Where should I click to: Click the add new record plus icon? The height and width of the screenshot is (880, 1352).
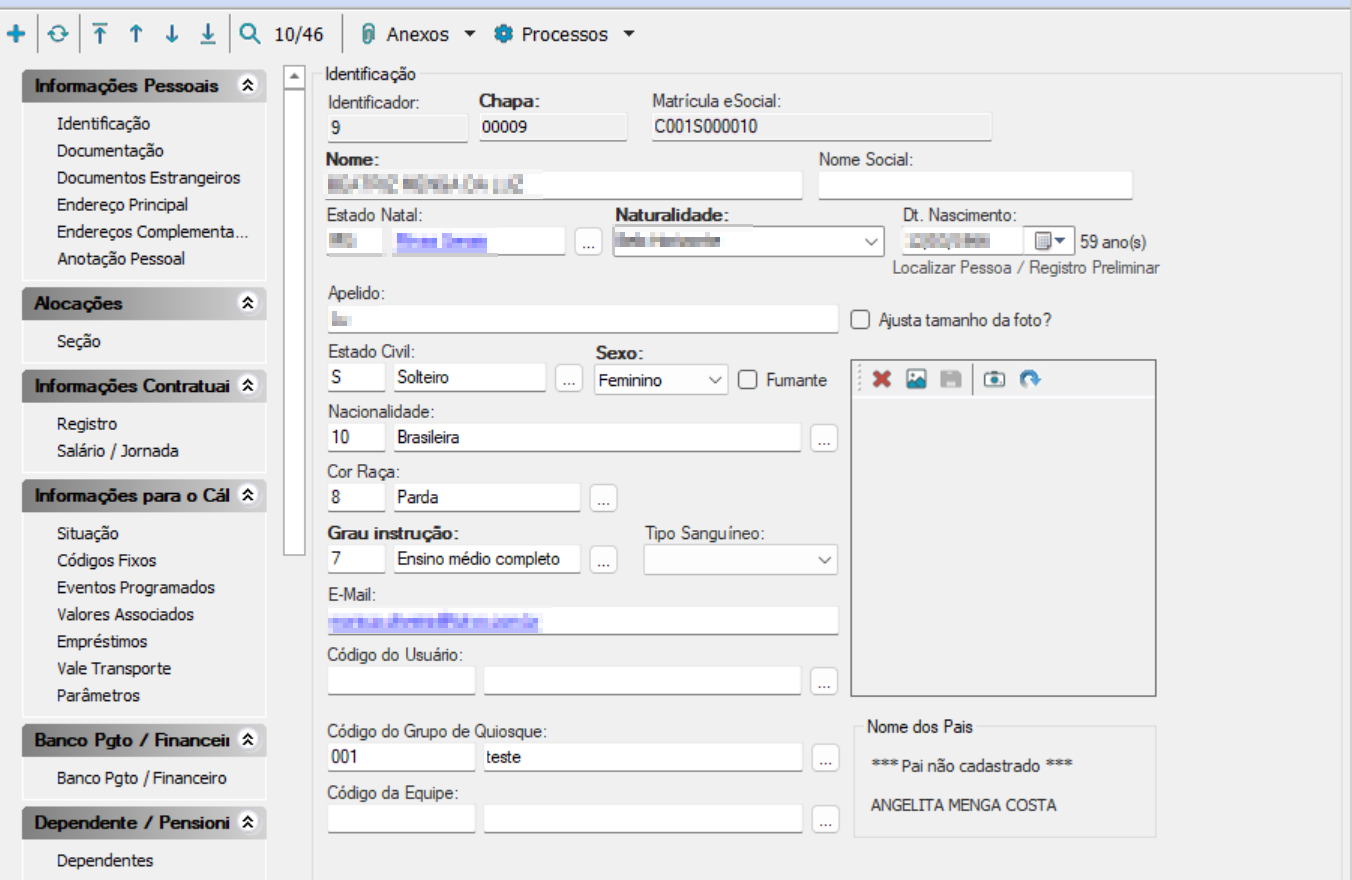(16, 34)
